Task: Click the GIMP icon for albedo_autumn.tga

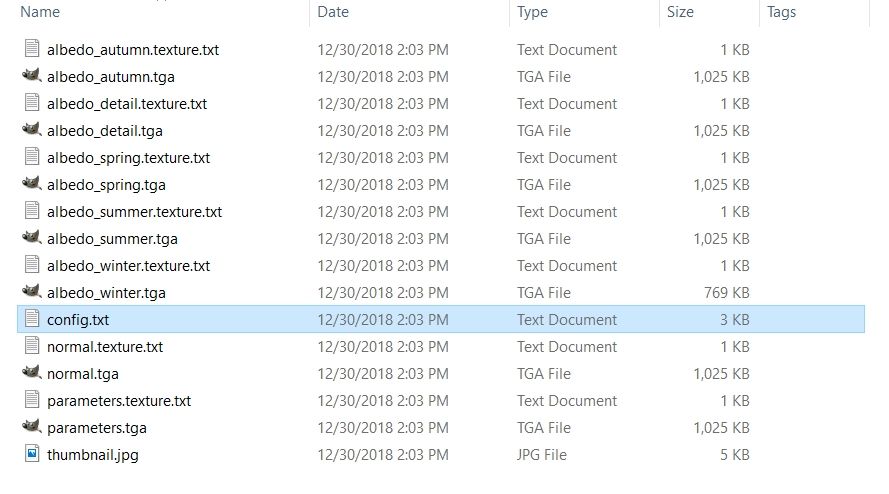Action: tap(31, 77)
